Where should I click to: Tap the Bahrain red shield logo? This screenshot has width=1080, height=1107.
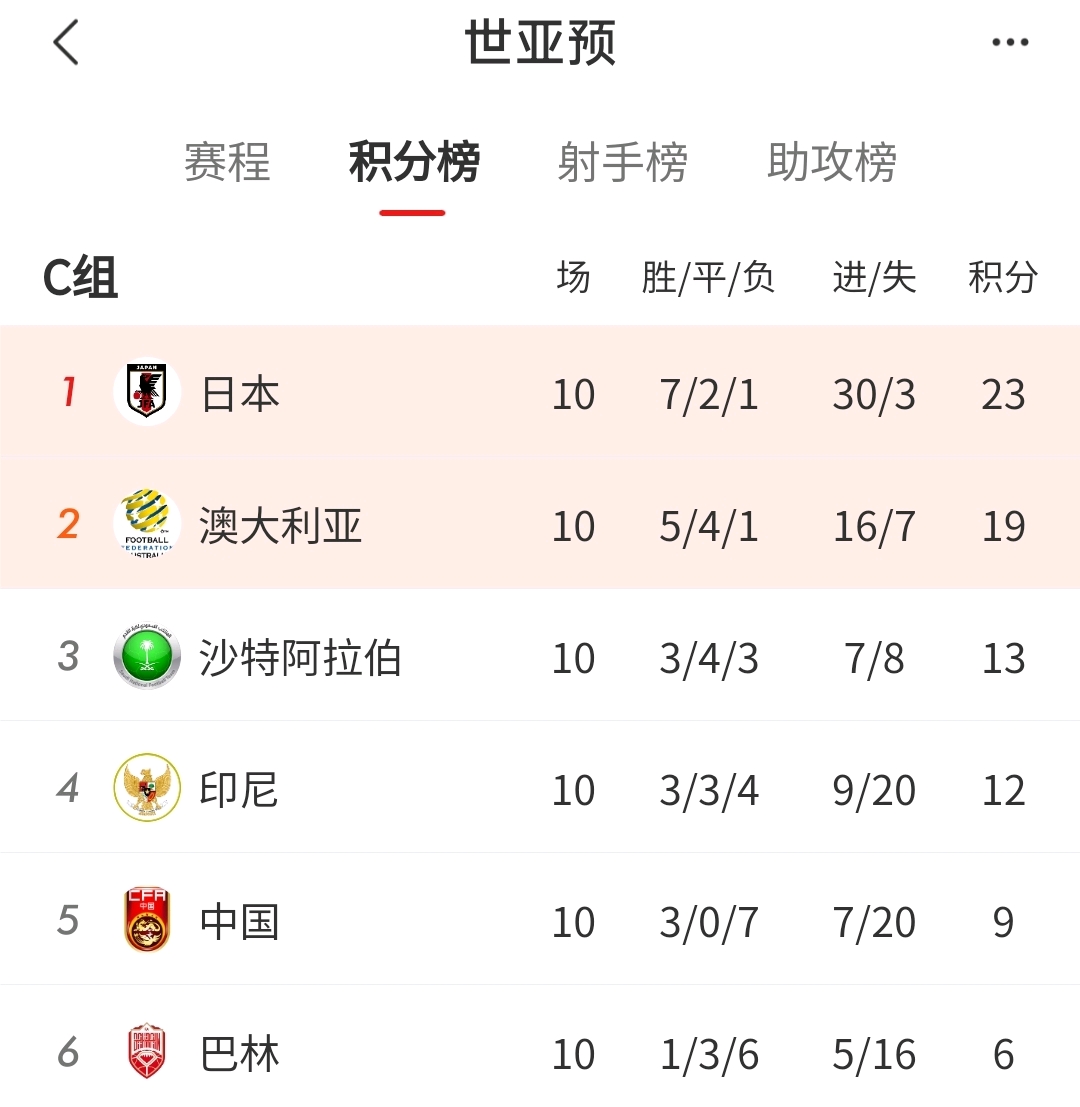coord(147,1052)
